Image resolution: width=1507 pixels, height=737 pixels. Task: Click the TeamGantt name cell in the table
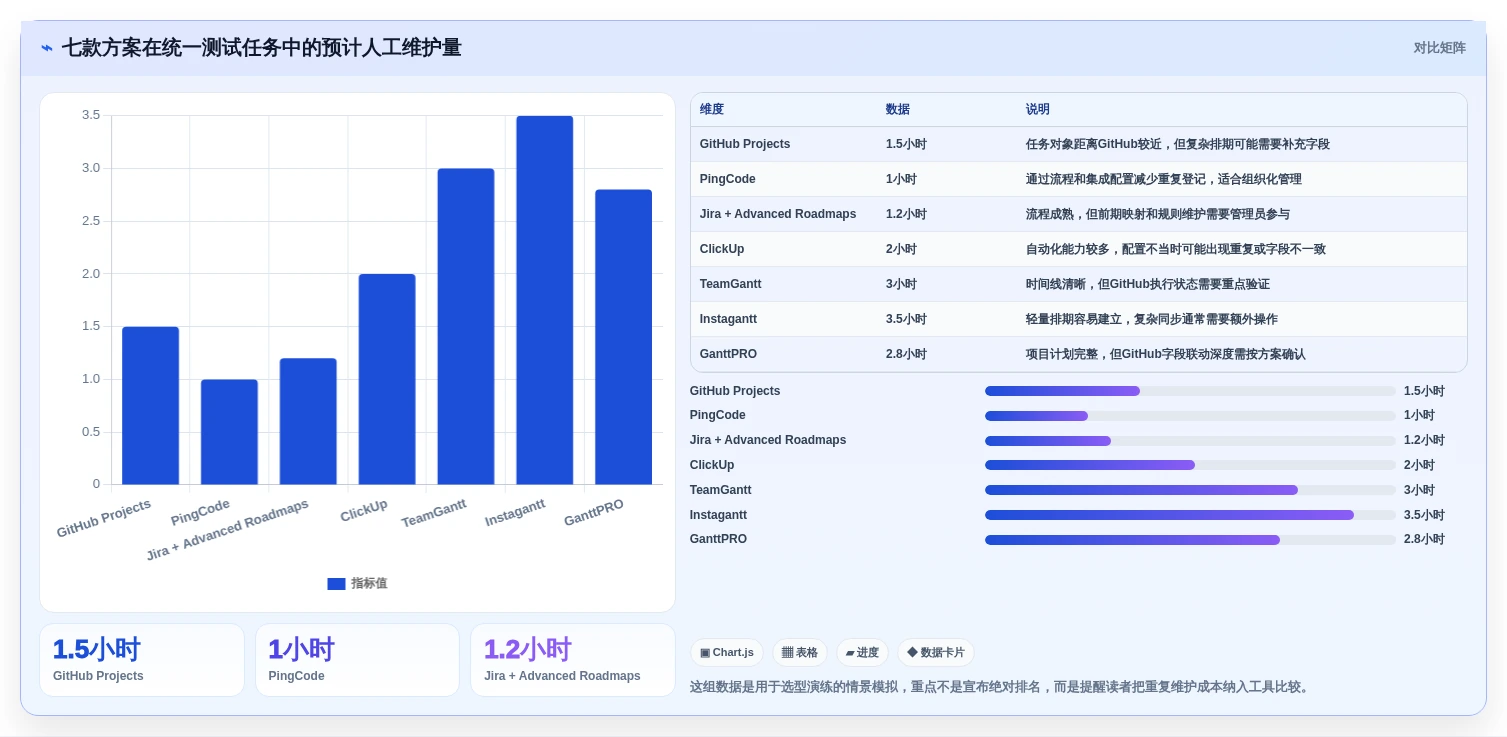tap(731, 284)
